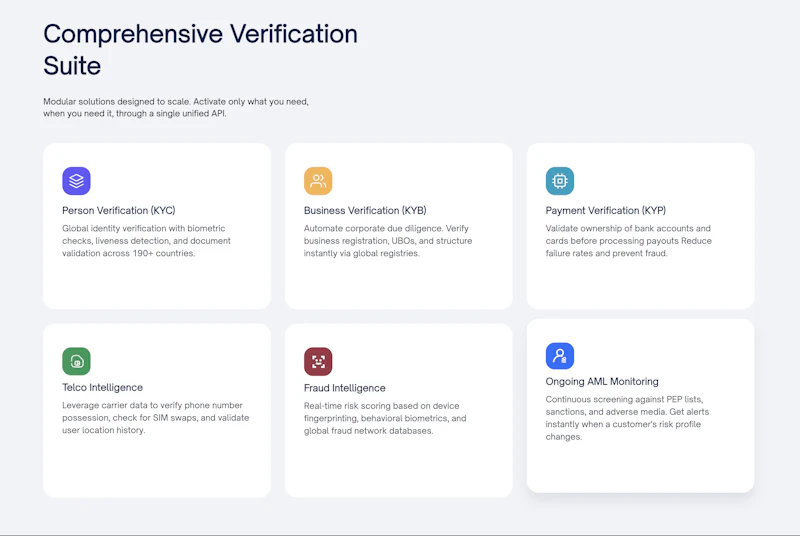Click the 'Modular solutions designed to scale' subtitle
The height and width of the screenshot is (536, 800).
(x=176, y=107)
